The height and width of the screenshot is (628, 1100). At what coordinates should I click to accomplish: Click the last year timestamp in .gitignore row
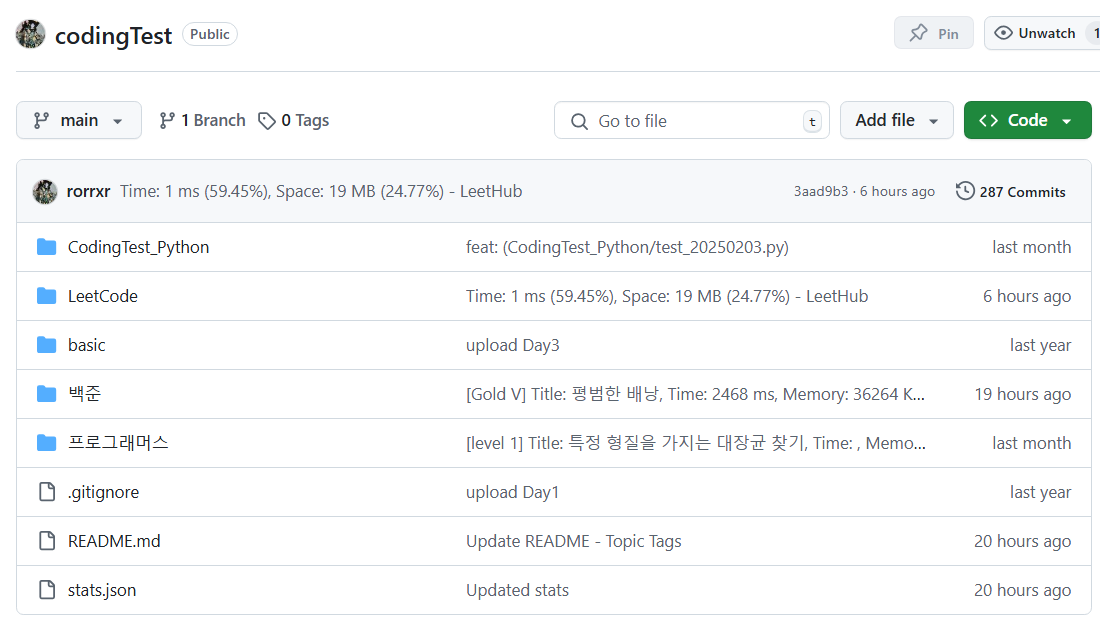click(1040, 493)
